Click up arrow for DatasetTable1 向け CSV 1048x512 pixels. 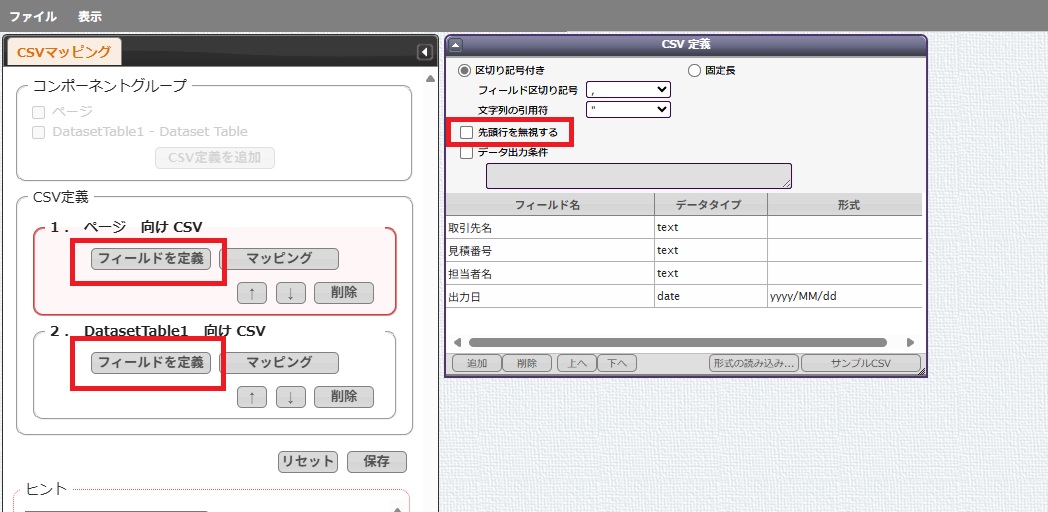(x=251, y=397)
